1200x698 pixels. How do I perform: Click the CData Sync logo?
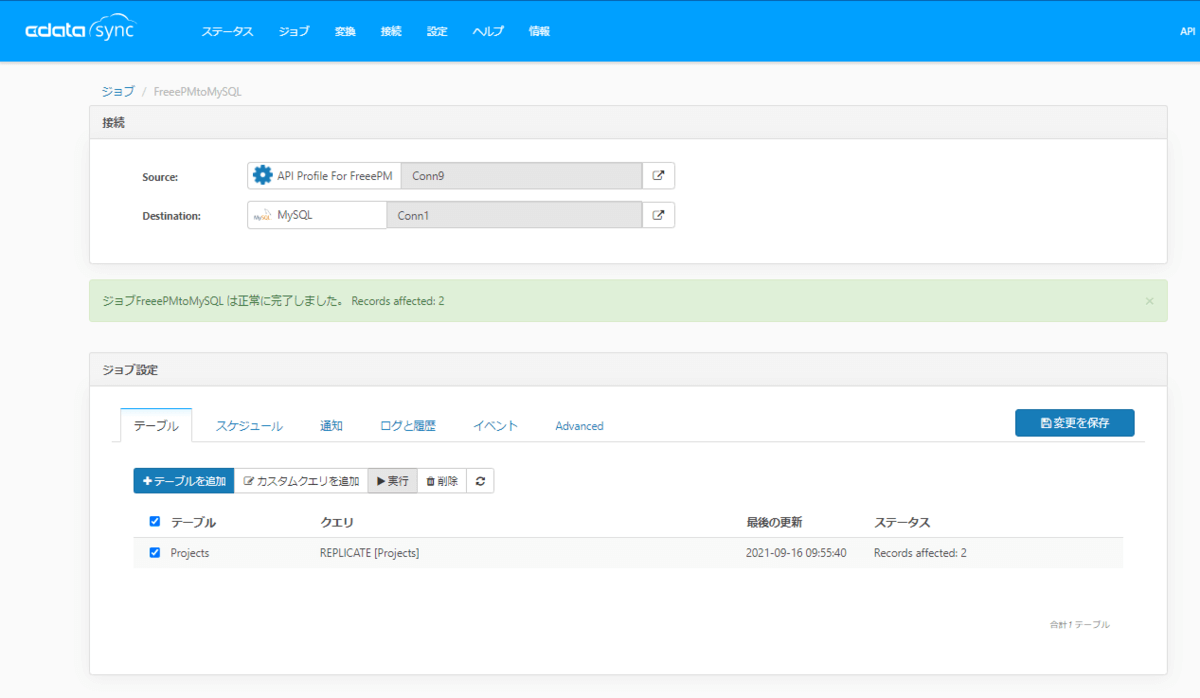click(79, 30)
